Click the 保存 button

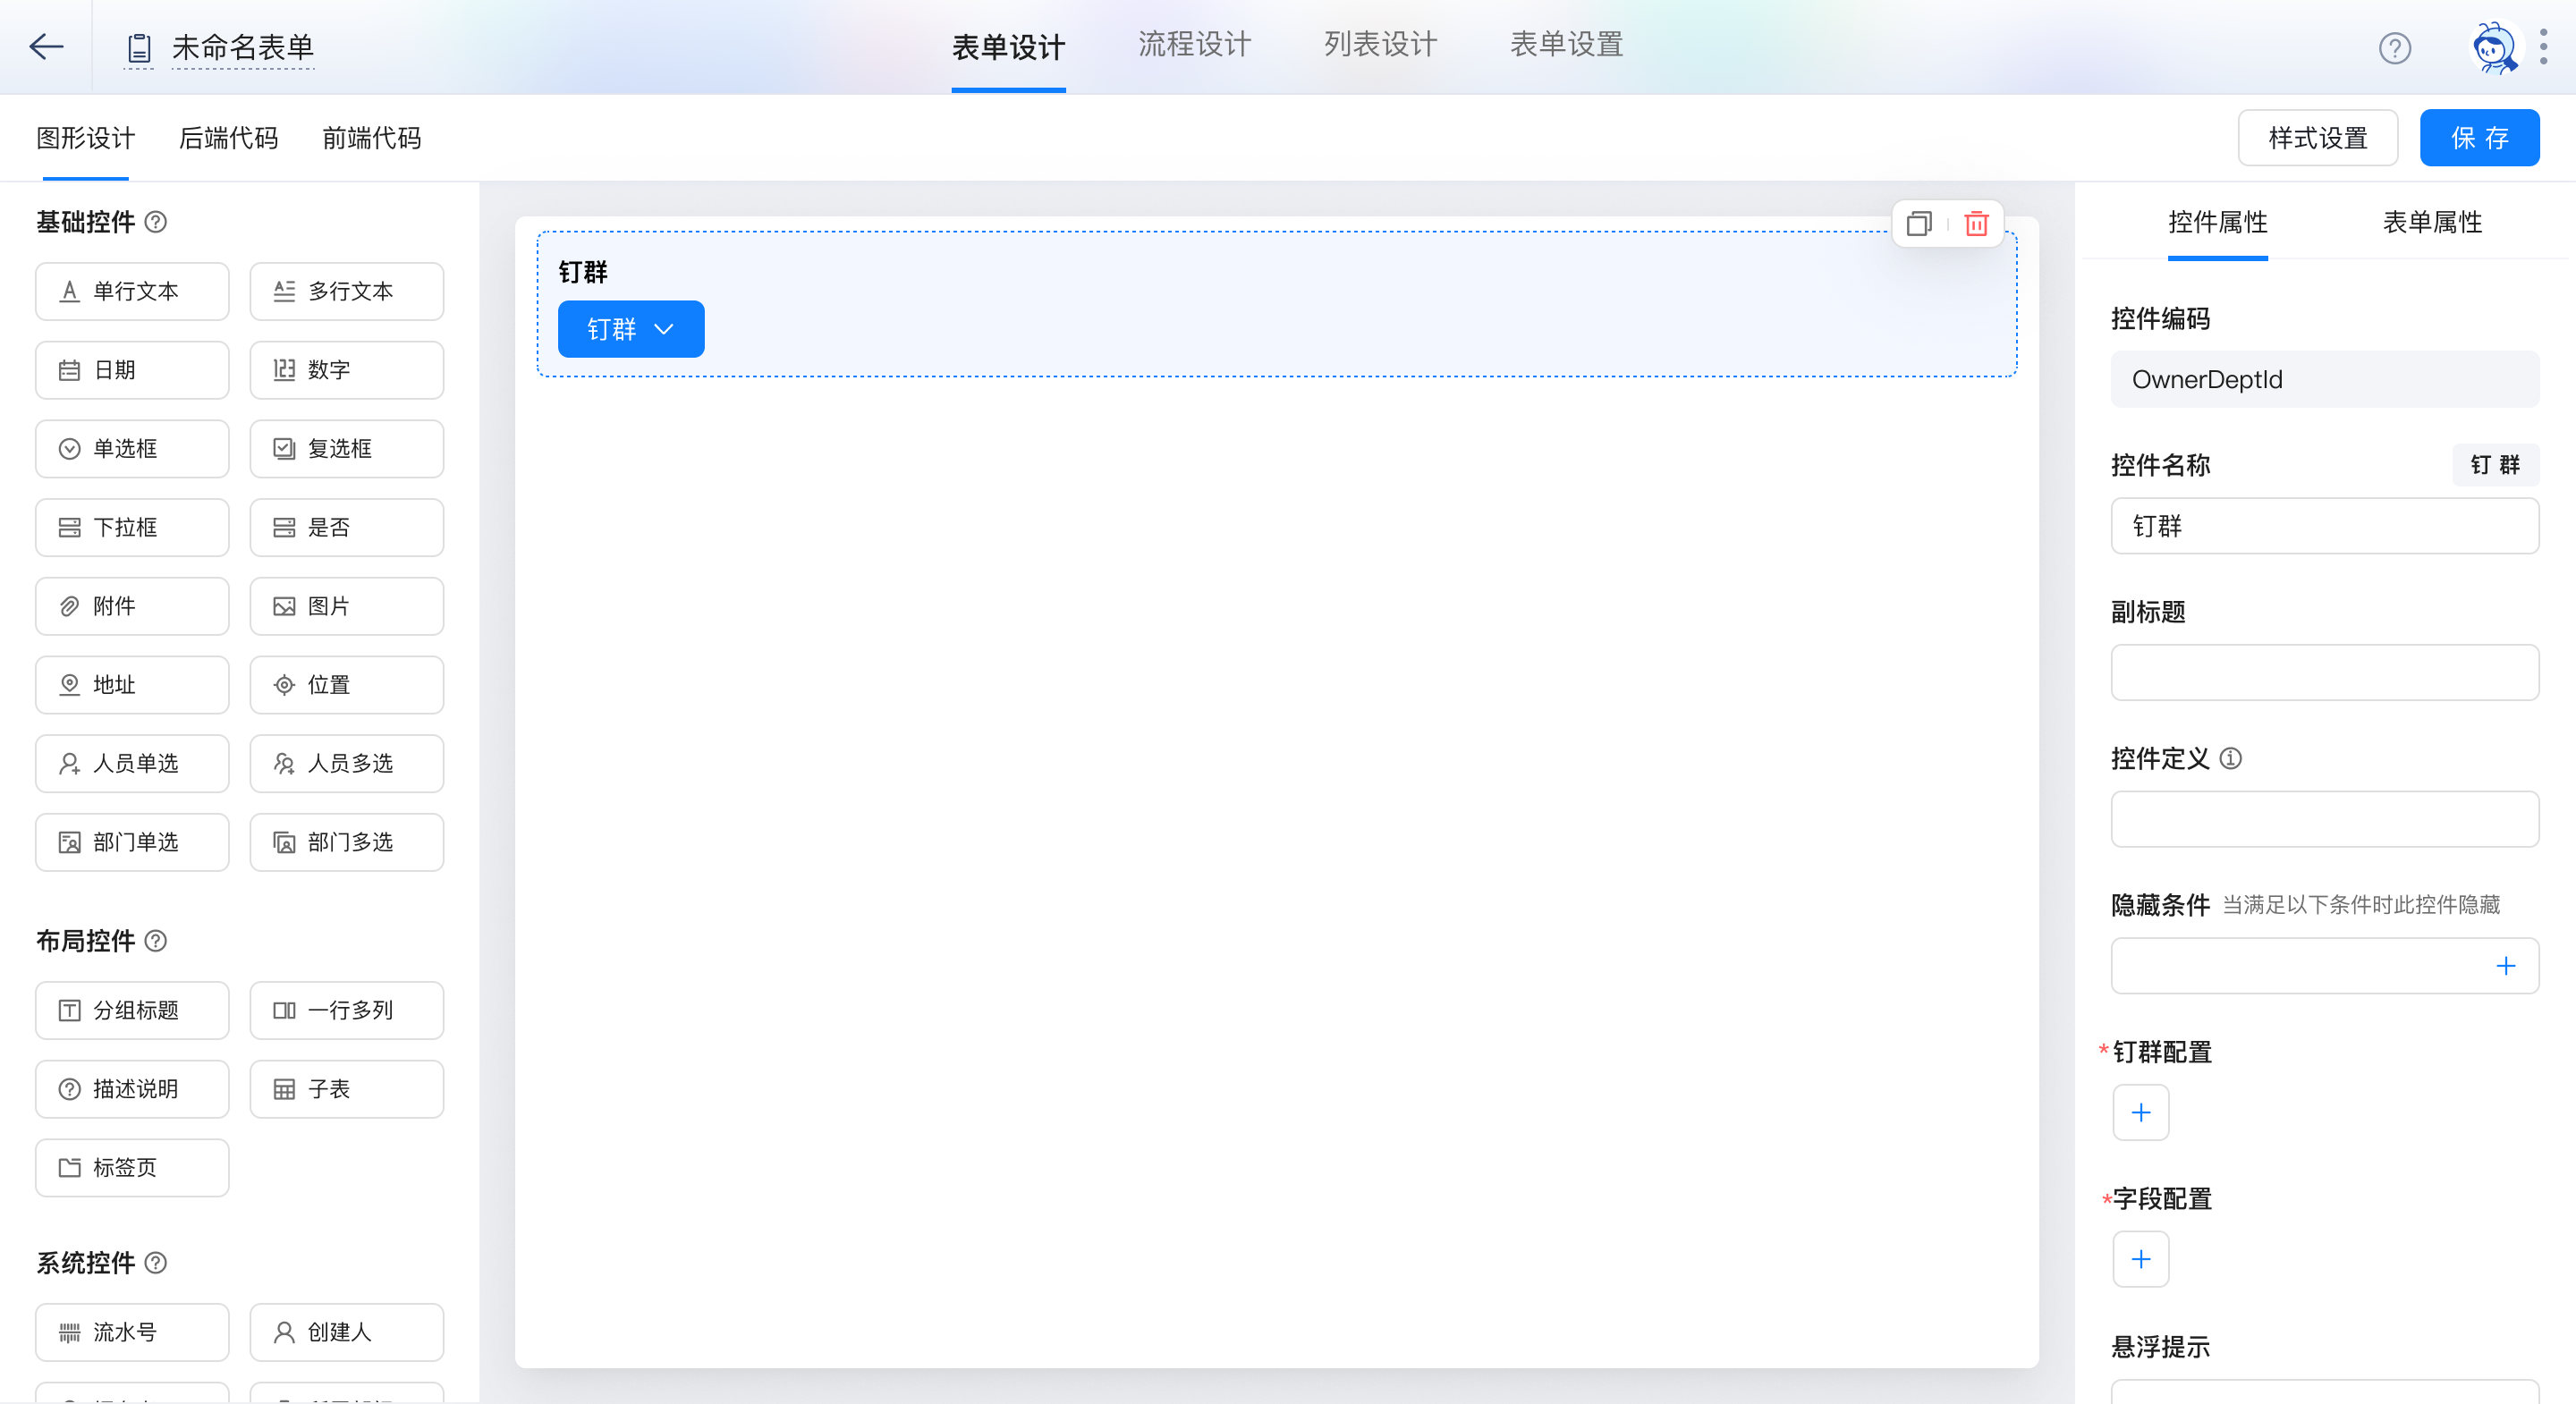tap(2479, 138)
